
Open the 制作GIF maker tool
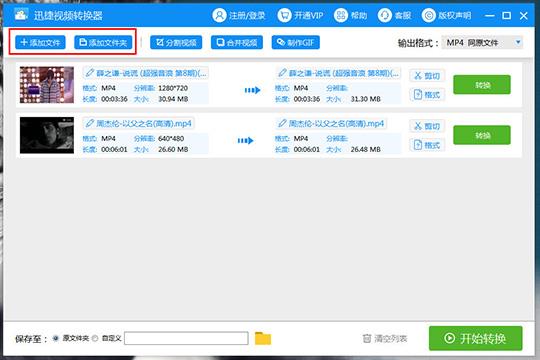point(295,42)
